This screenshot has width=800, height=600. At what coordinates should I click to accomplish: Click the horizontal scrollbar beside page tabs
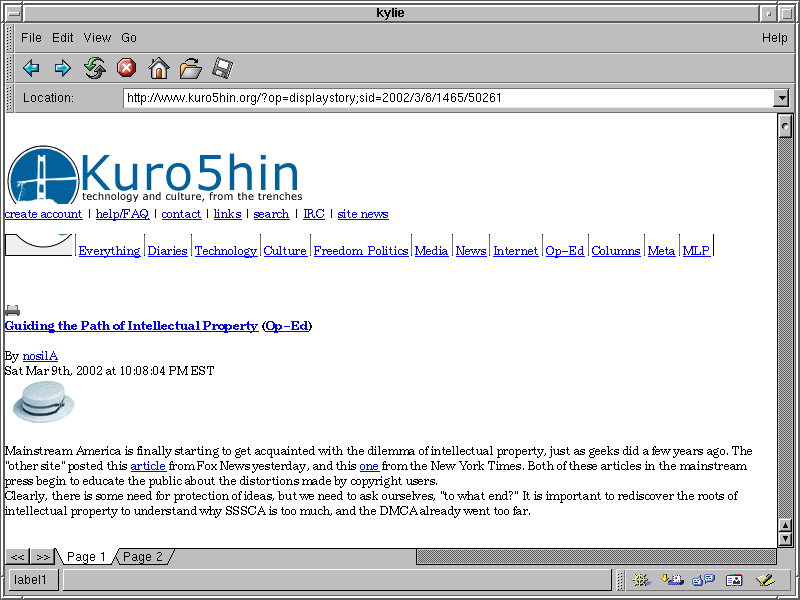tap(596, 557)
